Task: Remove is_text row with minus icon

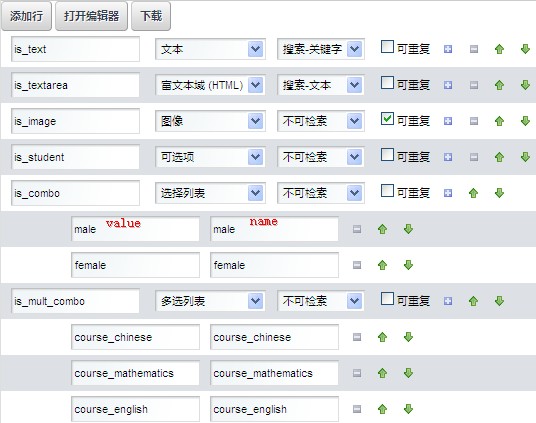Action: pos(474,49)
